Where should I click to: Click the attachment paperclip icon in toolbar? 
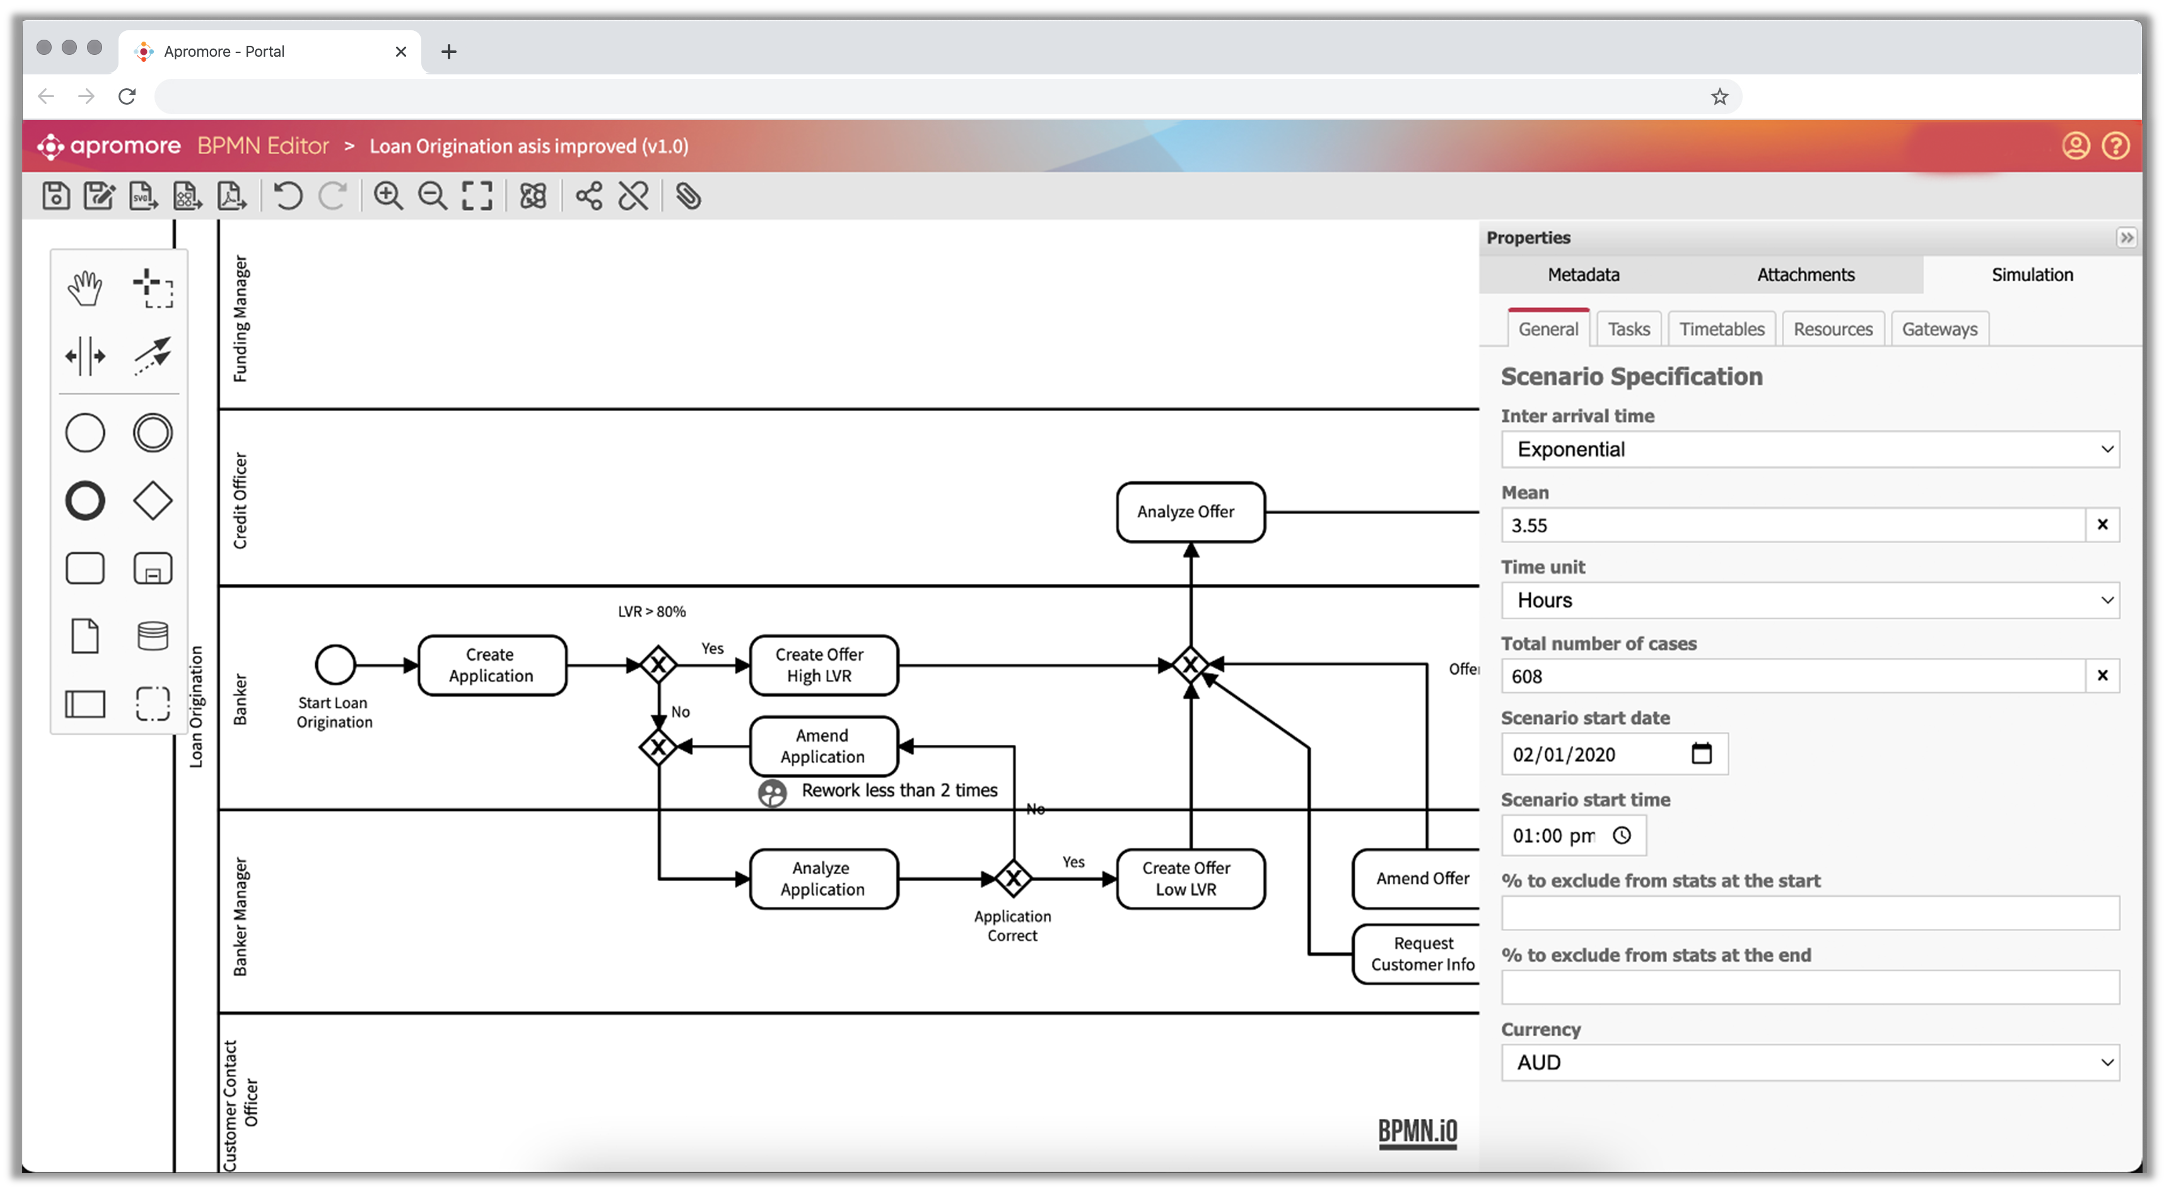688,196
